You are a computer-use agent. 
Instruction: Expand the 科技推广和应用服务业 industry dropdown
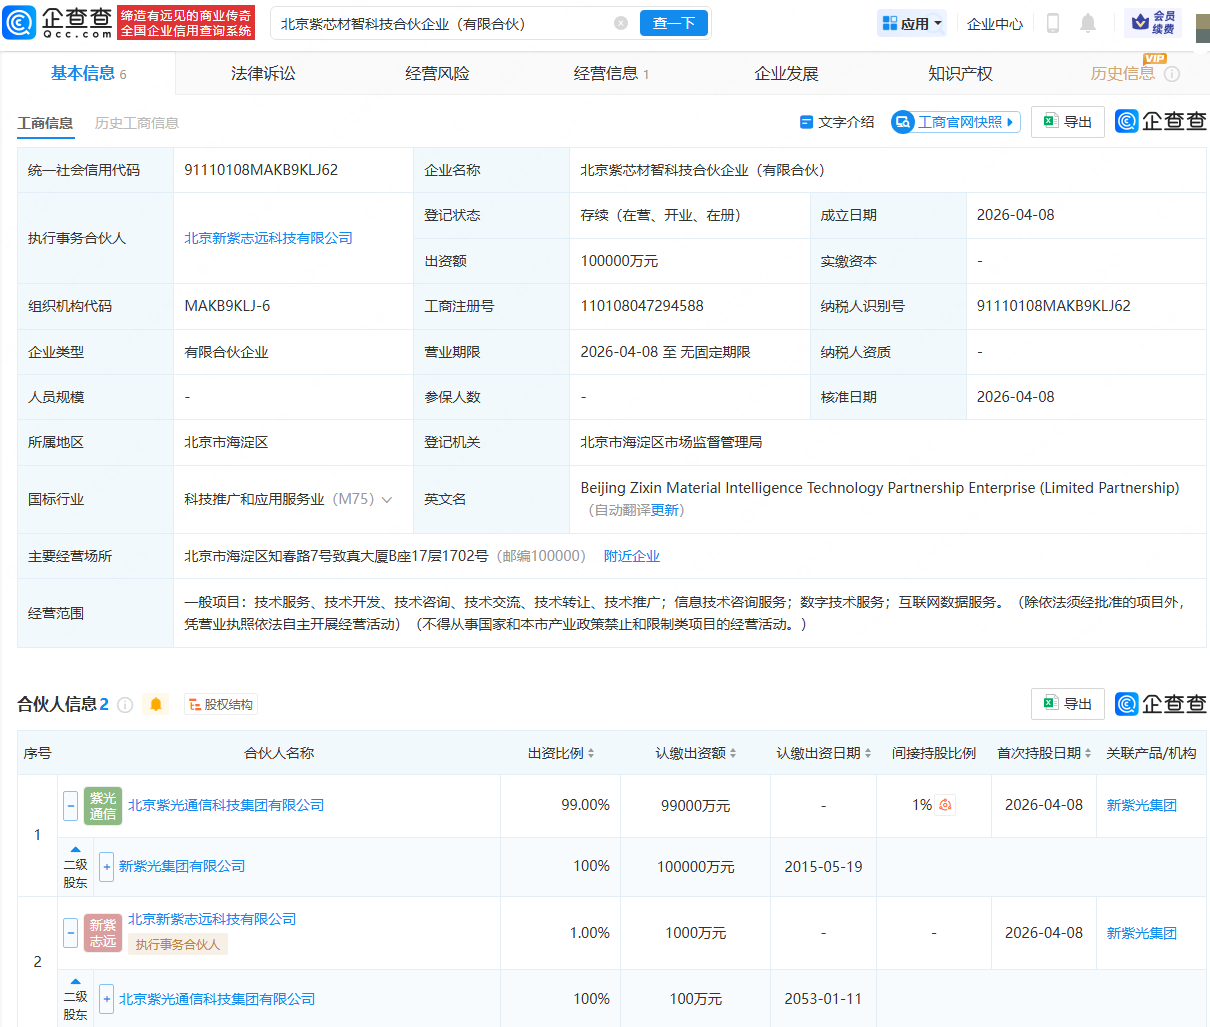click(x=387, y=499)
